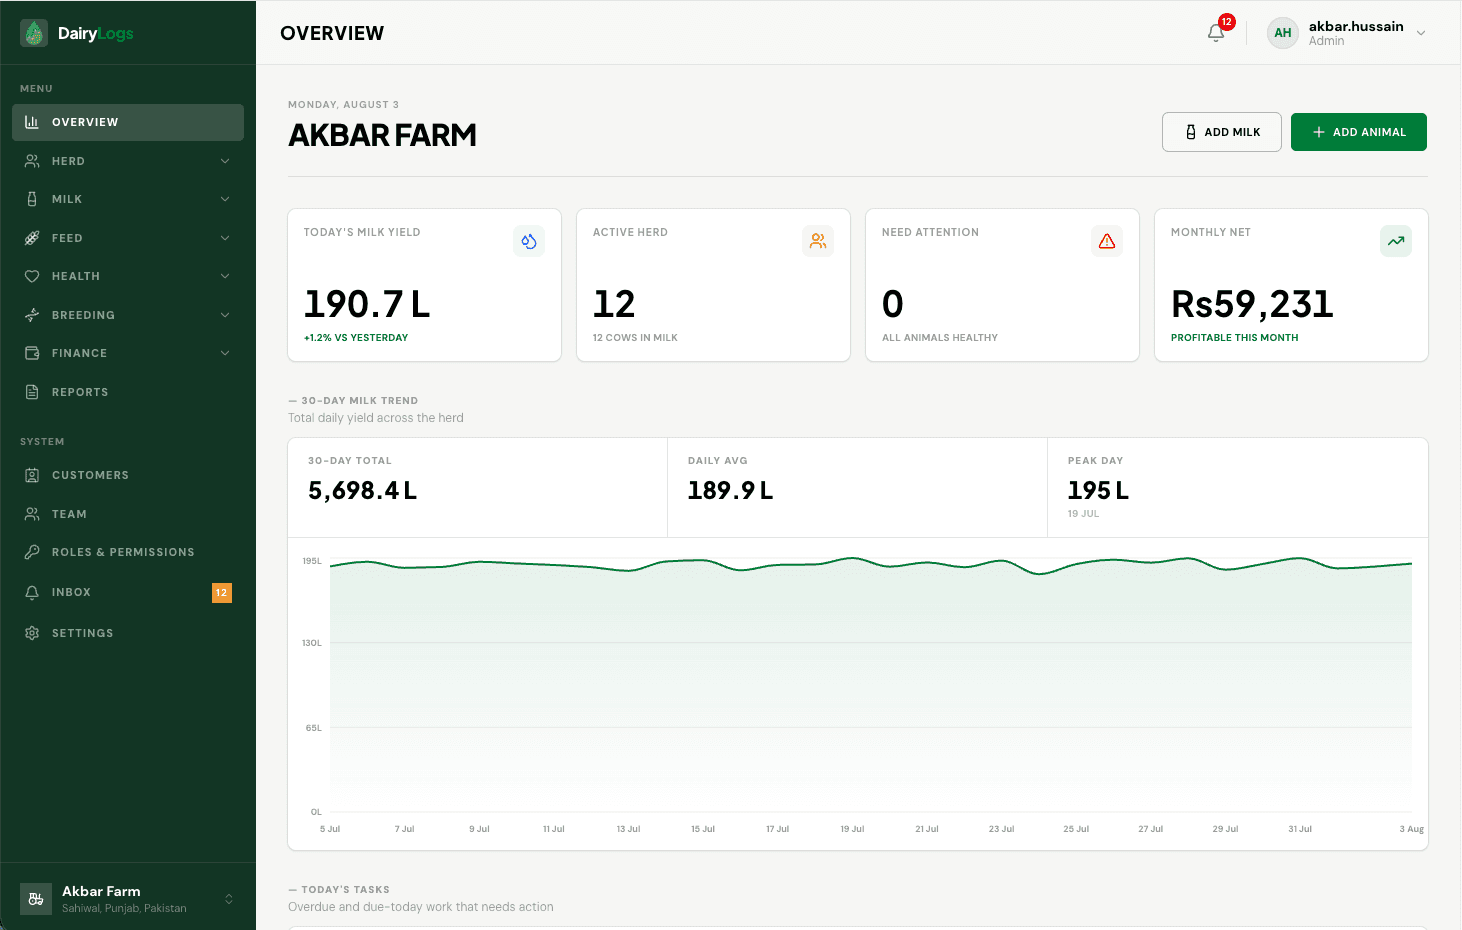Click the warning triangle on Need Attention card
This screenshot has height=930, width=1462.
(x=1107, y=241)
